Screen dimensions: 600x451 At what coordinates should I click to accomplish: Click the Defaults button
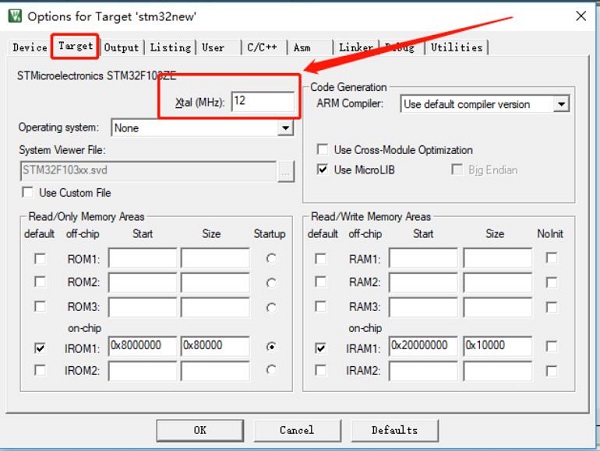[394, 430]
